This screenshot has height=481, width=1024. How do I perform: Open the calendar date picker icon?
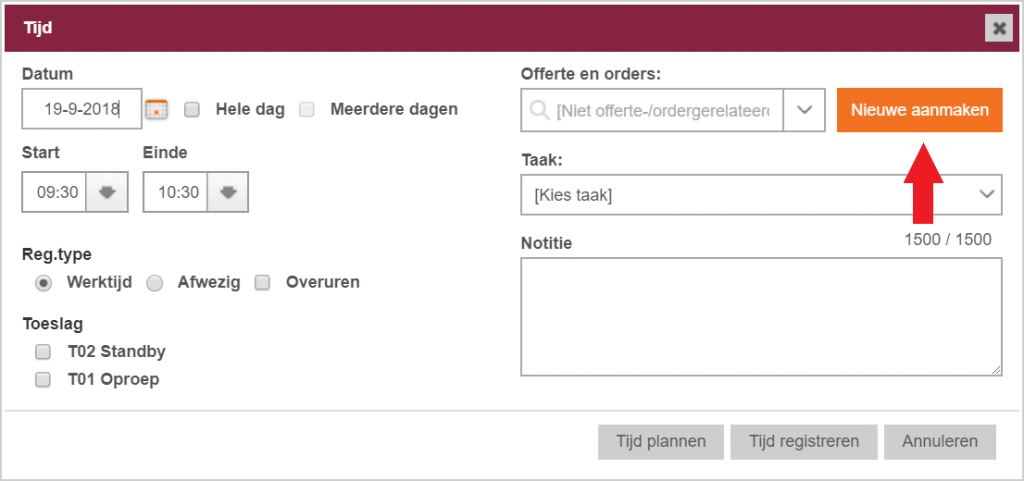(x=157, y=109)
